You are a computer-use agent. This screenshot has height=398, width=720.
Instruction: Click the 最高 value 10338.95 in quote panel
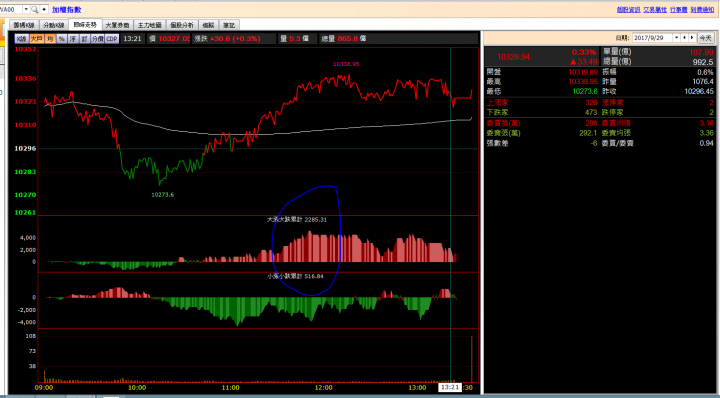(x=583, y=82)
